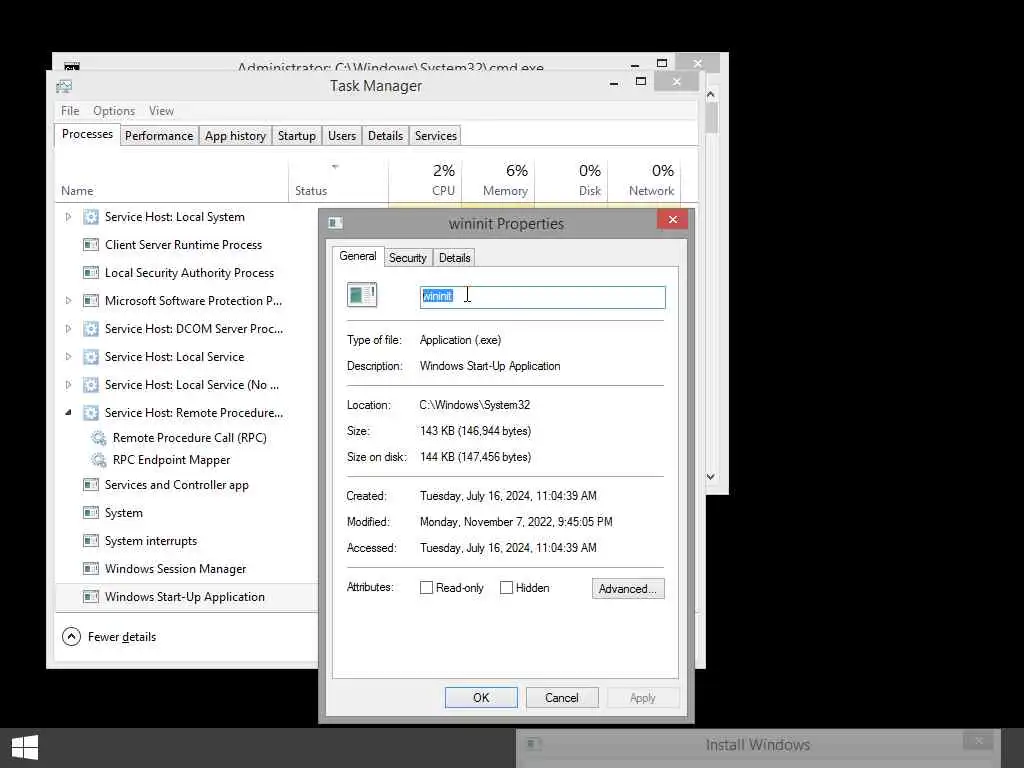The image size is (1024, 768).
Task: Click the Service Host: DCOM Server icon
Action: pyautogui.click(x=91, y=329)
